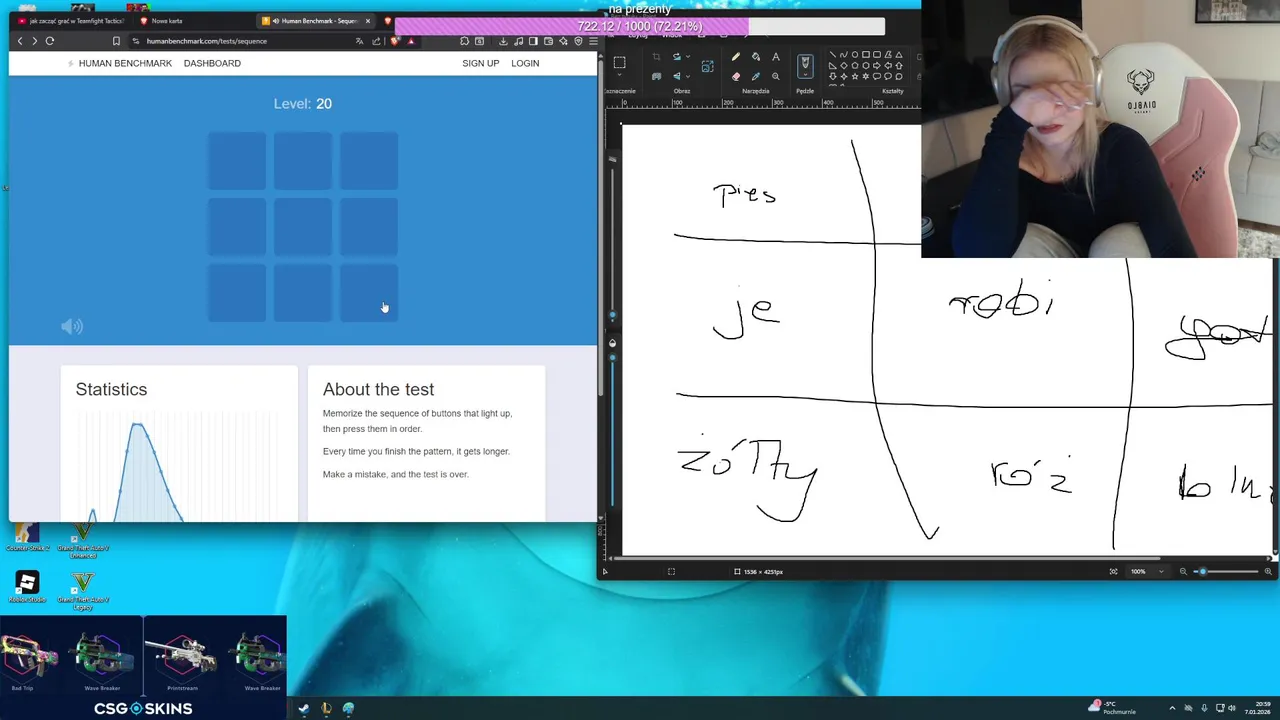1280x720 pixels.
Task: Click the fit to window icon in Paint
Action: [x=1113, y=571]
